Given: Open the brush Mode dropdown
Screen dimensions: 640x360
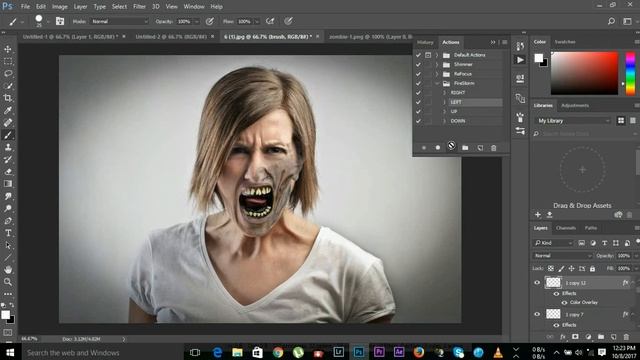Looking at the screenshot, I should pos(119,21).
